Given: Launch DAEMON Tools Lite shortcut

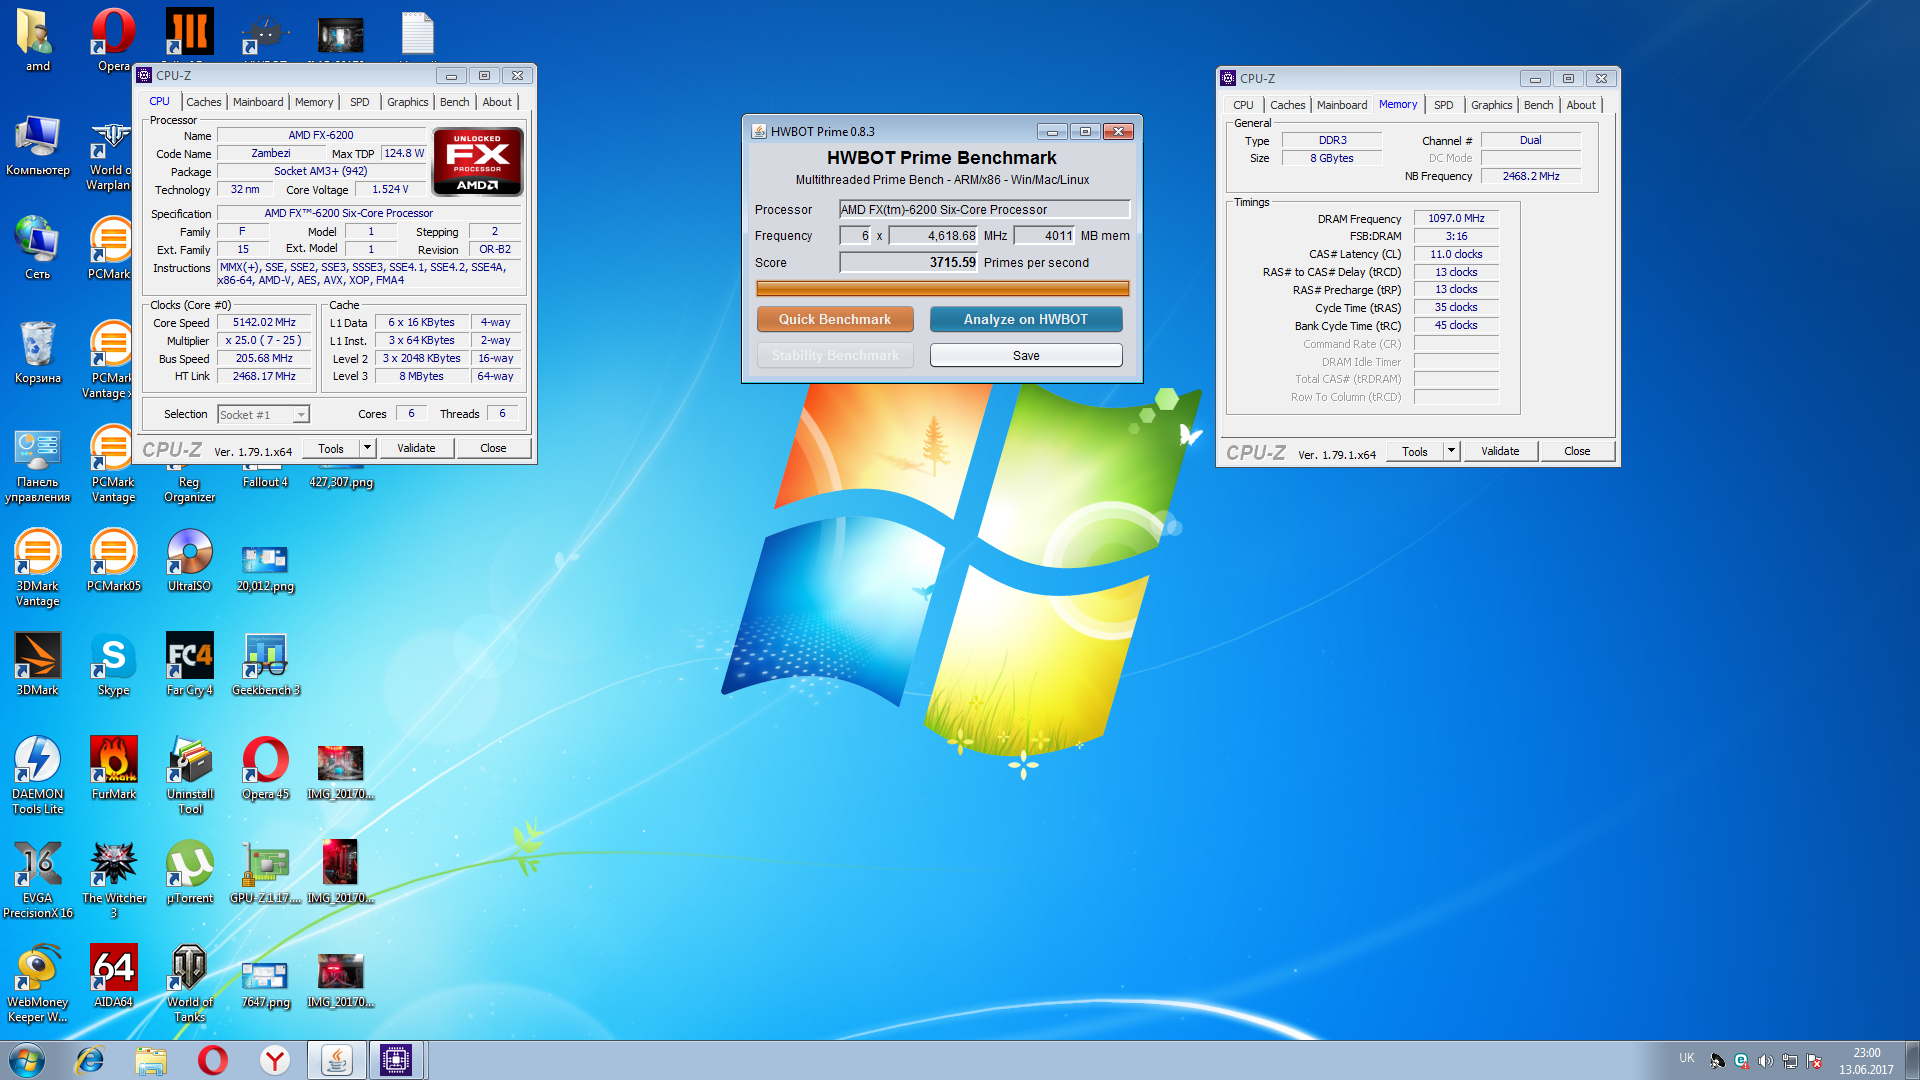Looking at the screenshot, I should tap(37, 776).
